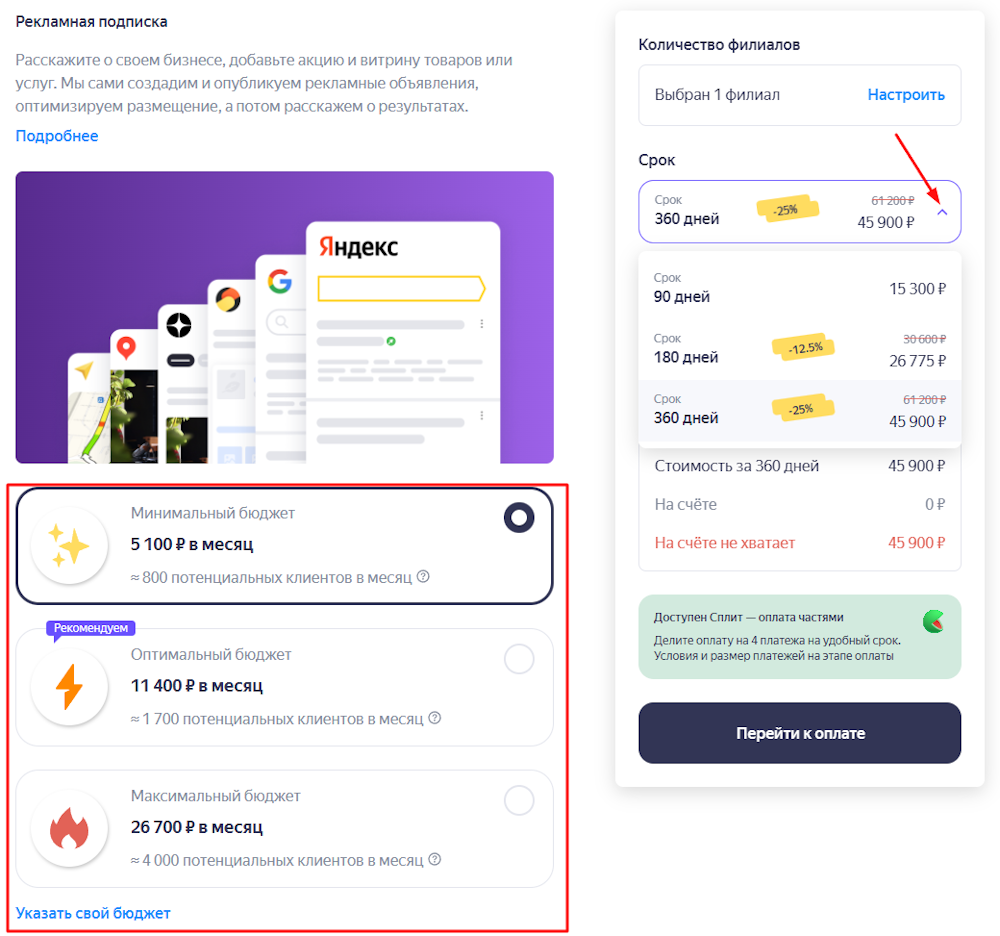This screenshot has width=1000, height=936.
Task: Click the green Сплит logo icon
Action: (x=934, y=622)
